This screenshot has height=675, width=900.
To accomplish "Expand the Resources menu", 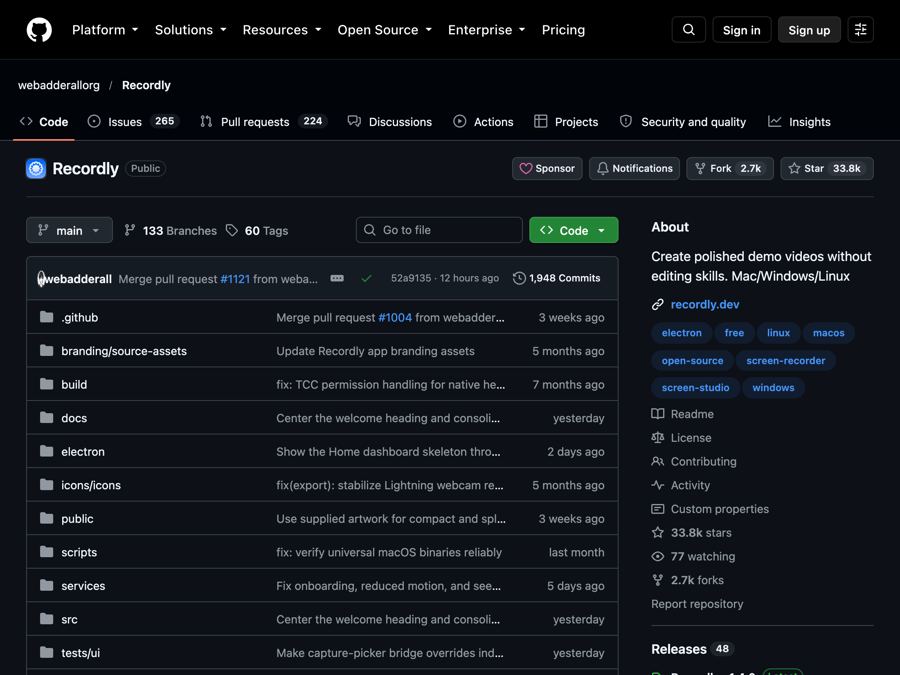I will click(x=282, y=30).
